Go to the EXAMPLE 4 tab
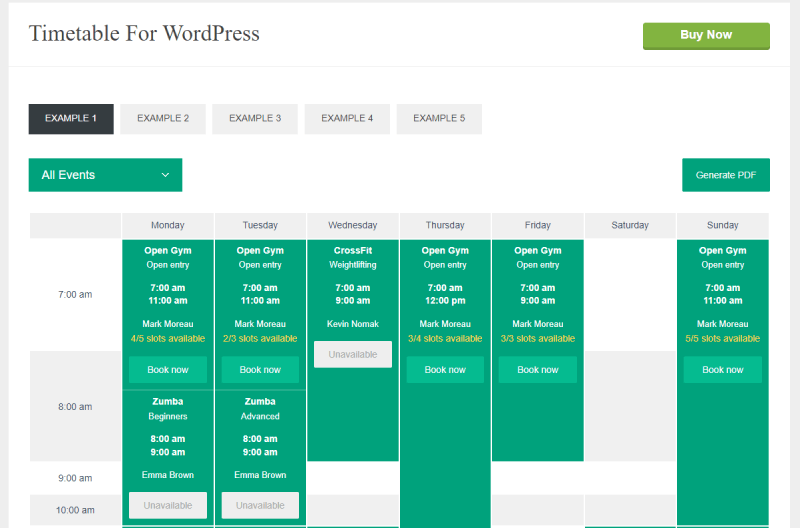Screen dimensions: 800x528 coord(347,118)
